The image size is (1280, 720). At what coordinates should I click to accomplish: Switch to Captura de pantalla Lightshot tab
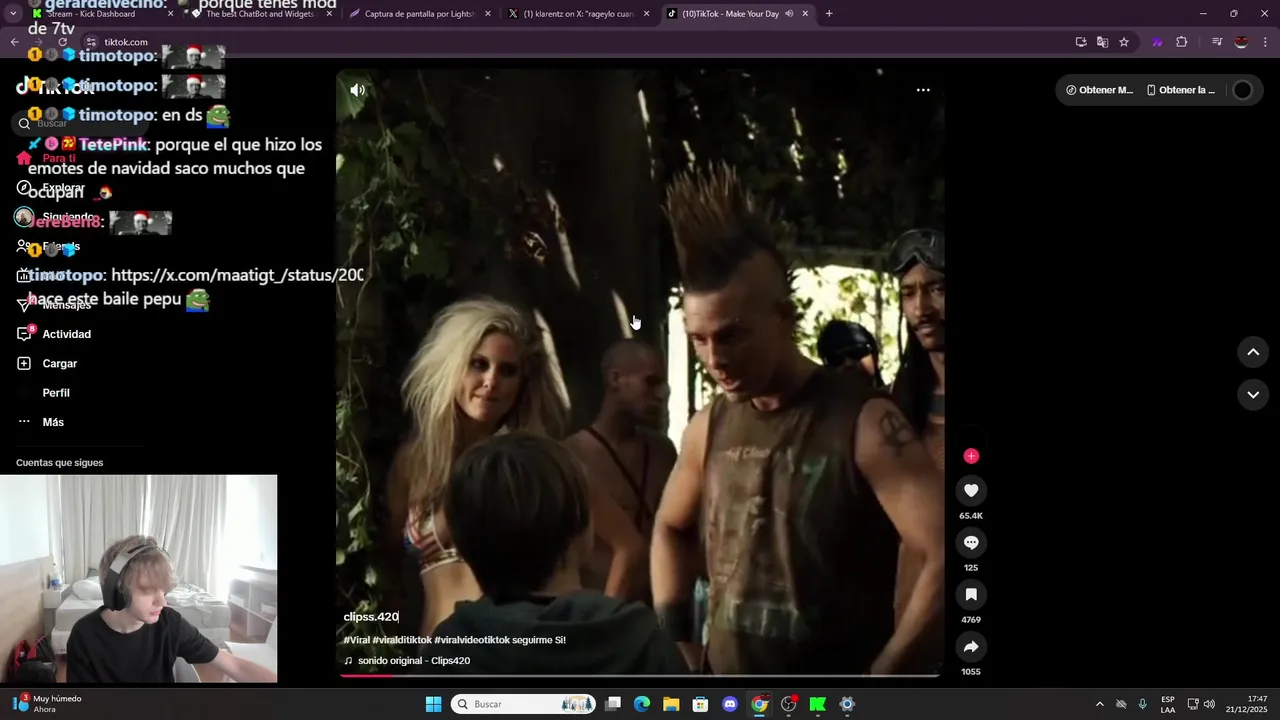coord(420,14)
